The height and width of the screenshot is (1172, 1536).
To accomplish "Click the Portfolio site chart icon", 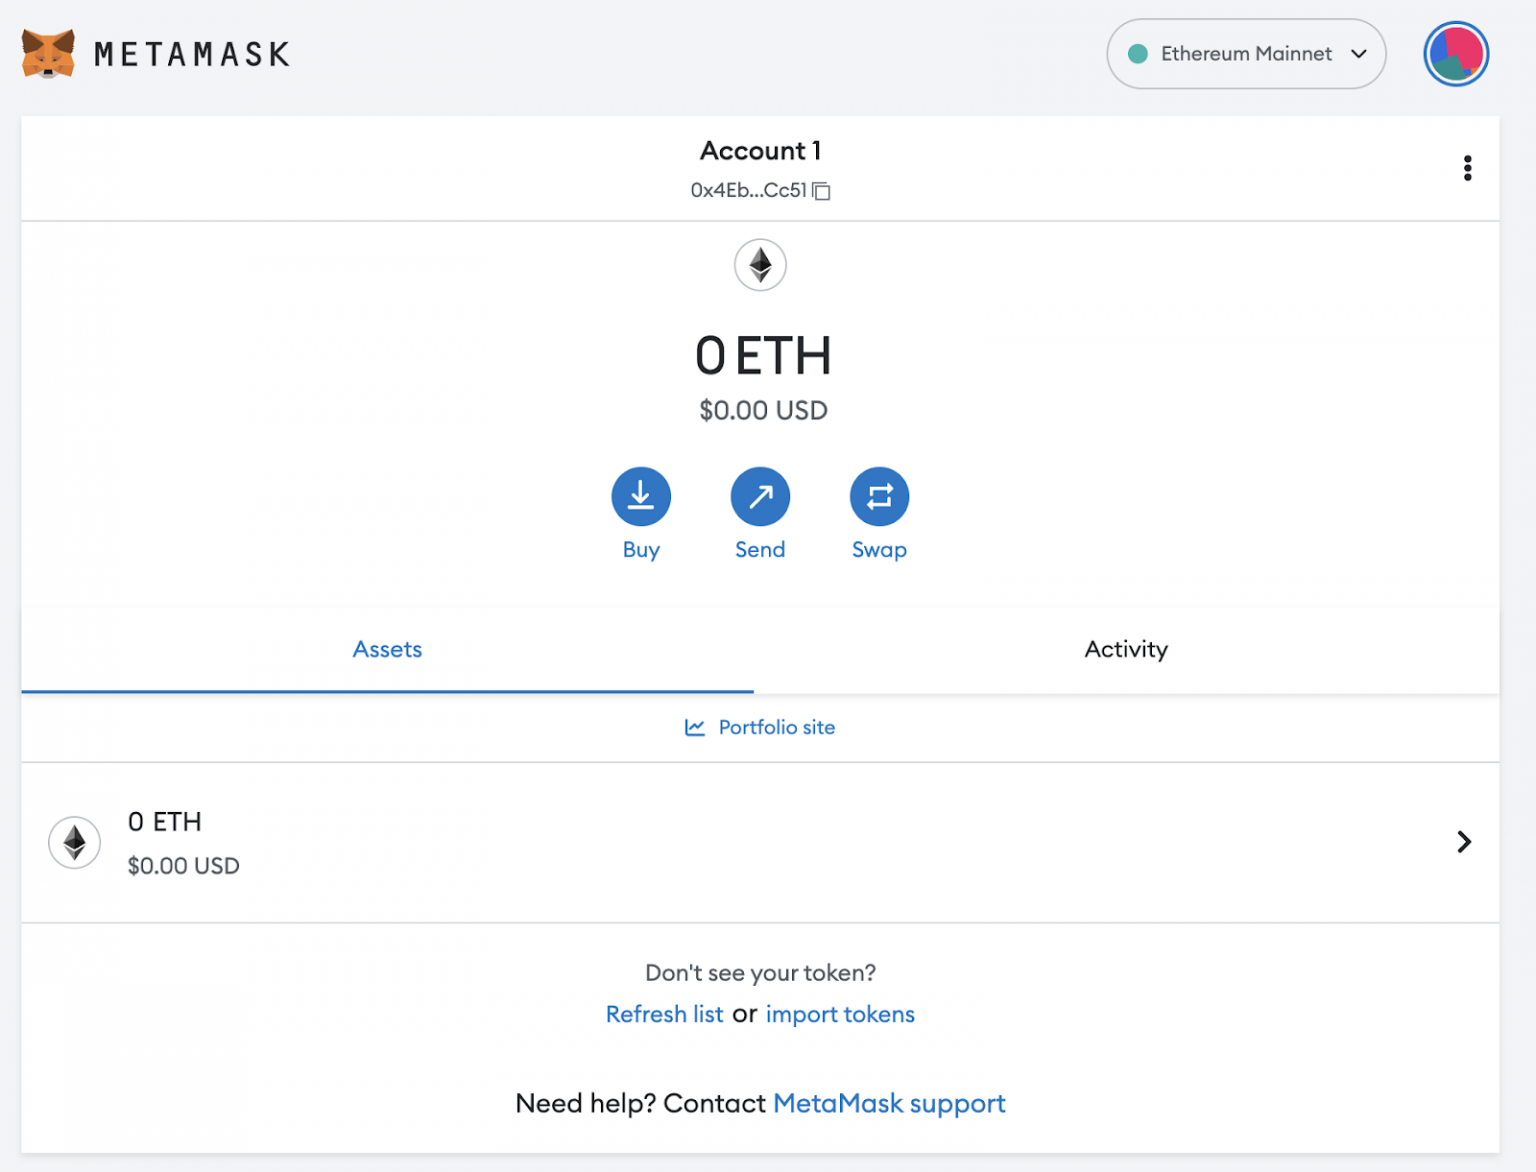I will point(693,727).
